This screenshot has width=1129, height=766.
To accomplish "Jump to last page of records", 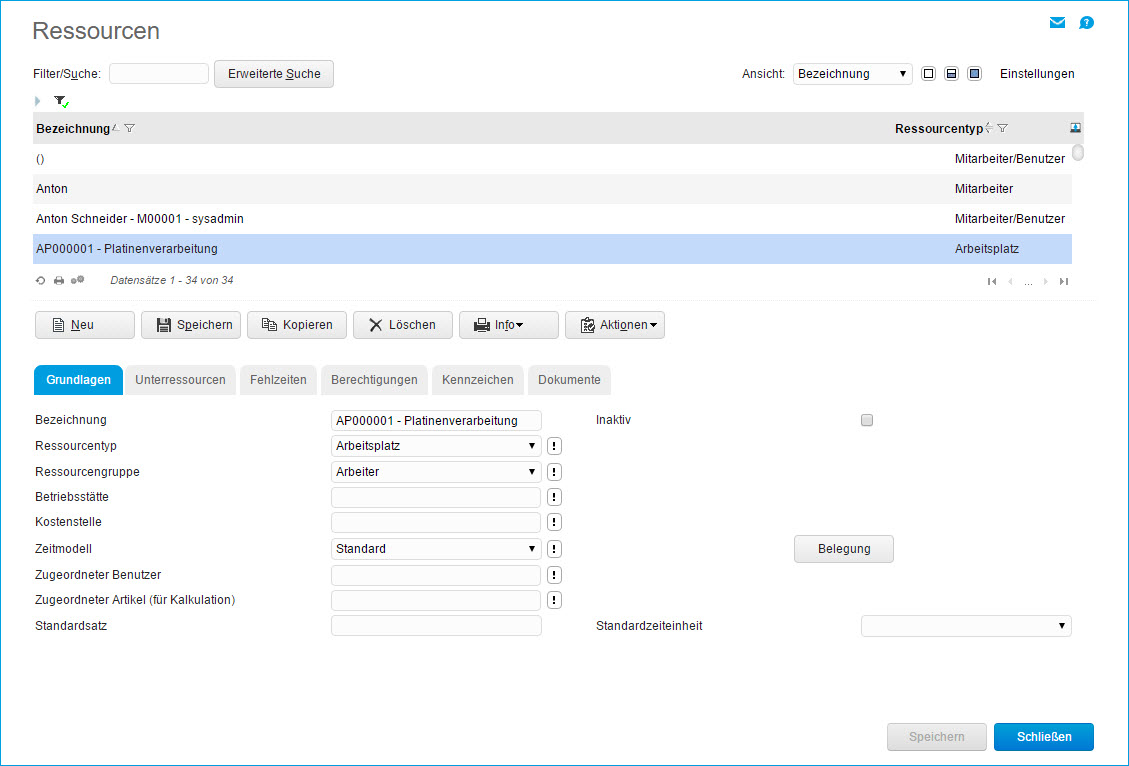I will click(1064, 282).
